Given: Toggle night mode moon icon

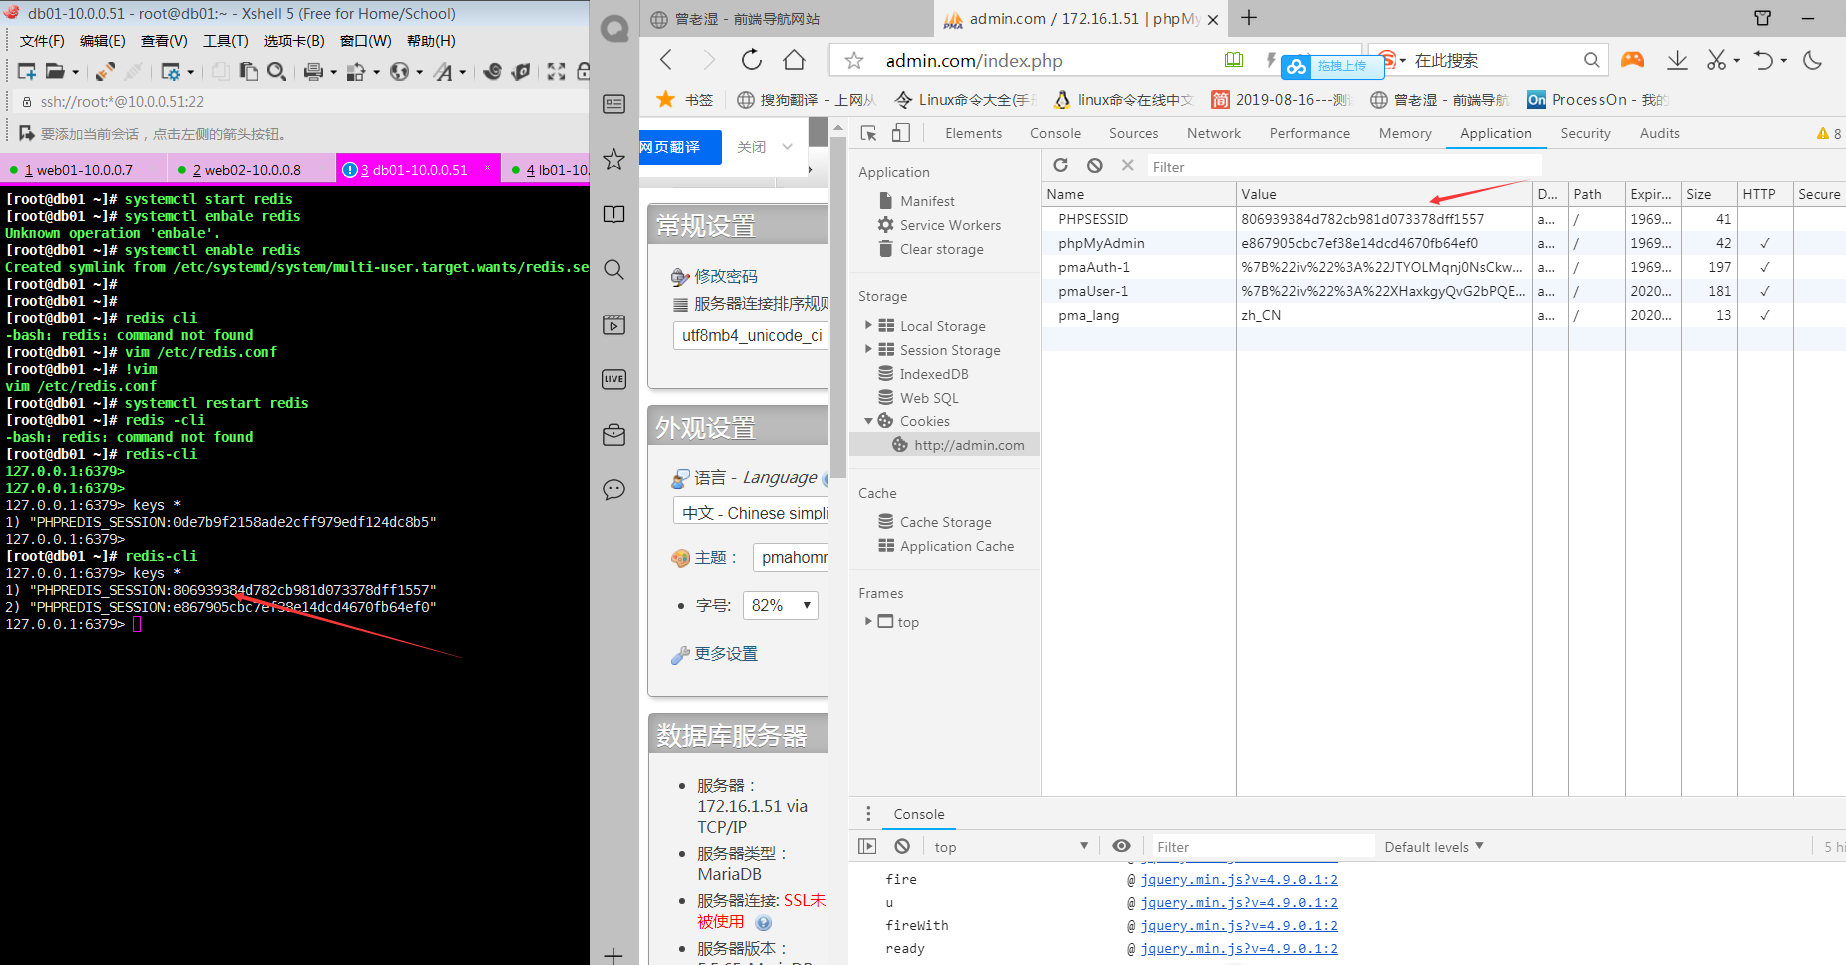Looking at the screenshot, I should pos(1812,60).
